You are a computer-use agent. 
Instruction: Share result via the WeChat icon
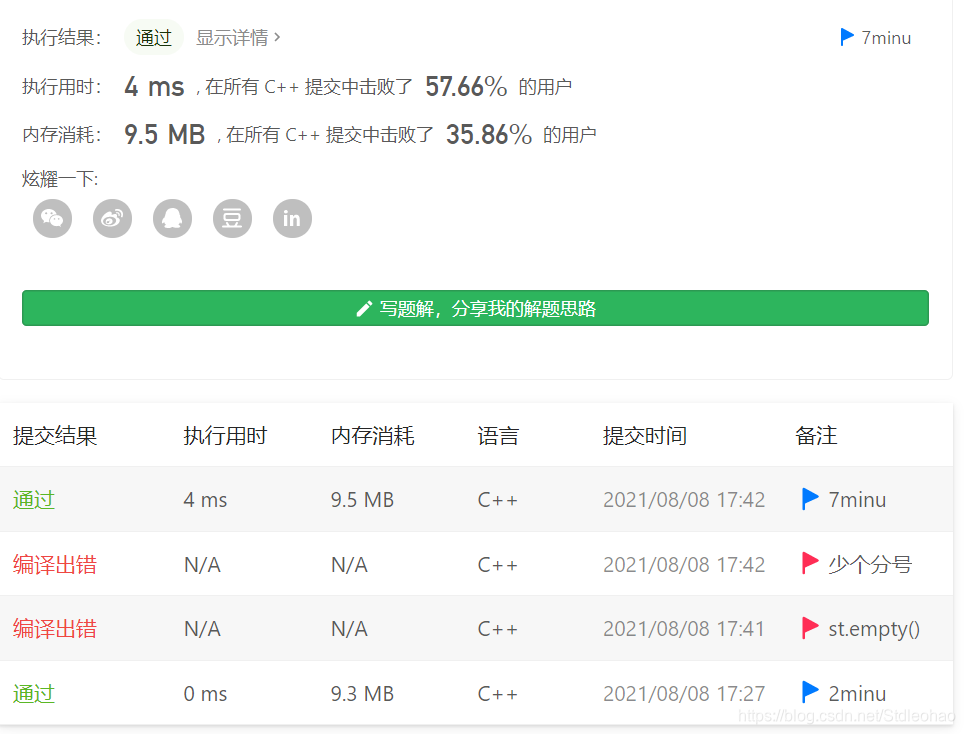(52, 218)
